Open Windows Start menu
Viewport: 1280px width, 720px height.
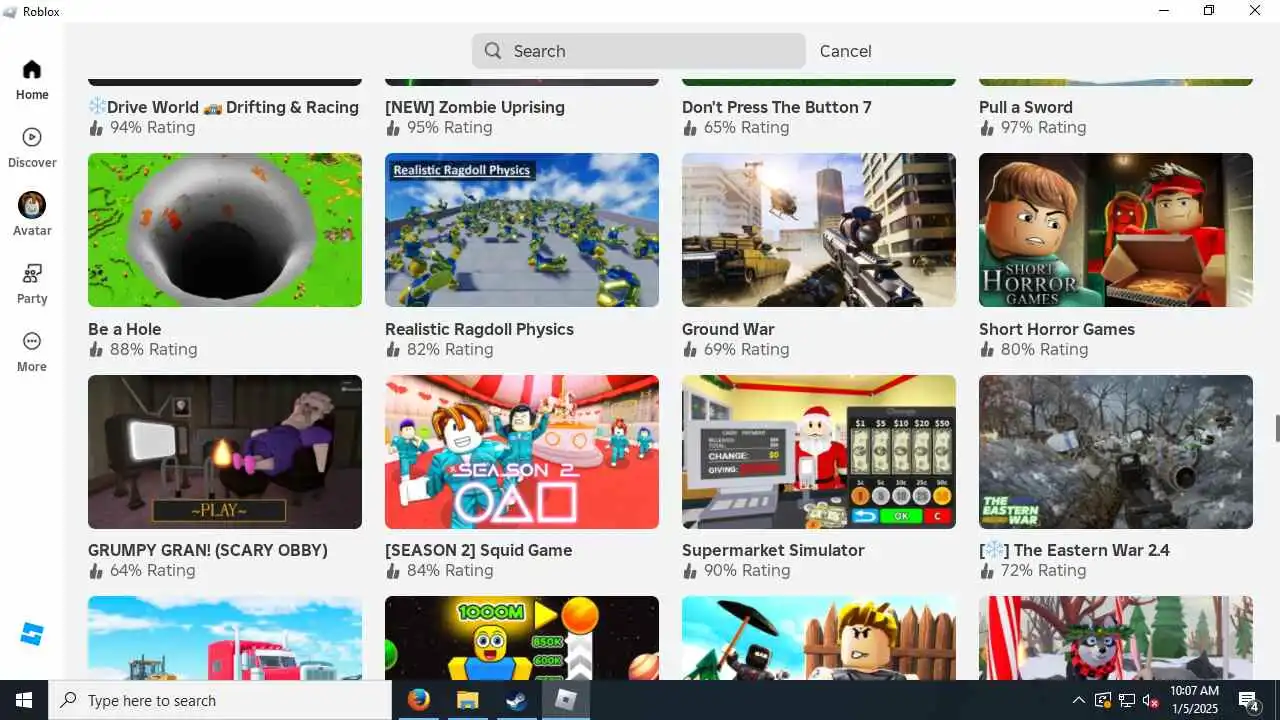(x=24, y=700)
